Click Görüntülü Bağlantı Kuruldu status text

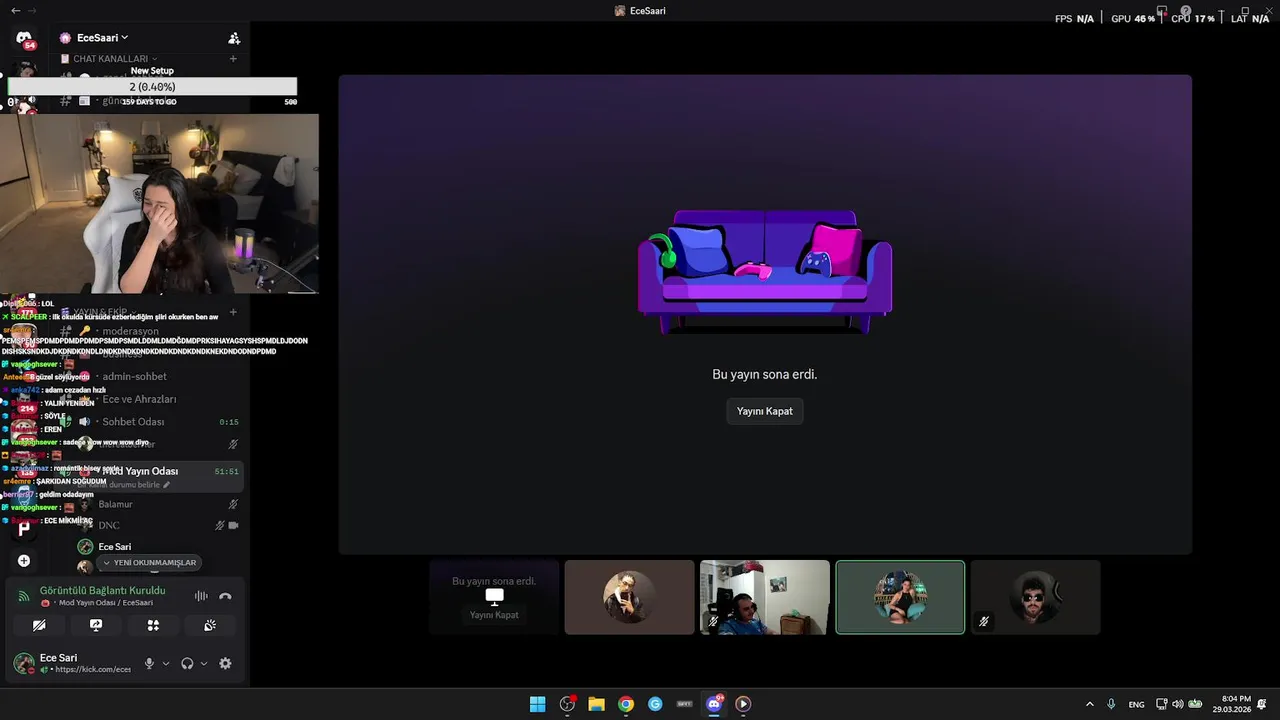point(102,590)
